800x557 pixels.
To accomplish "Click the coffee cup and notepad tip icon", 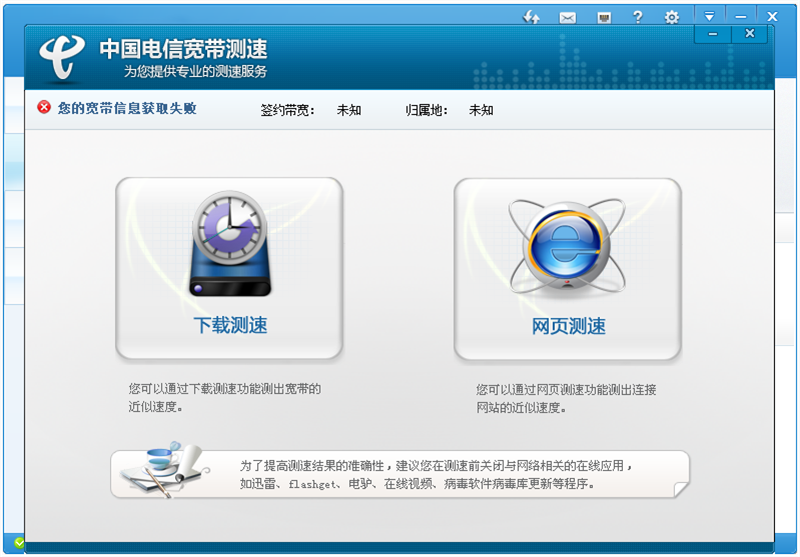I will [x=164, y=469].
